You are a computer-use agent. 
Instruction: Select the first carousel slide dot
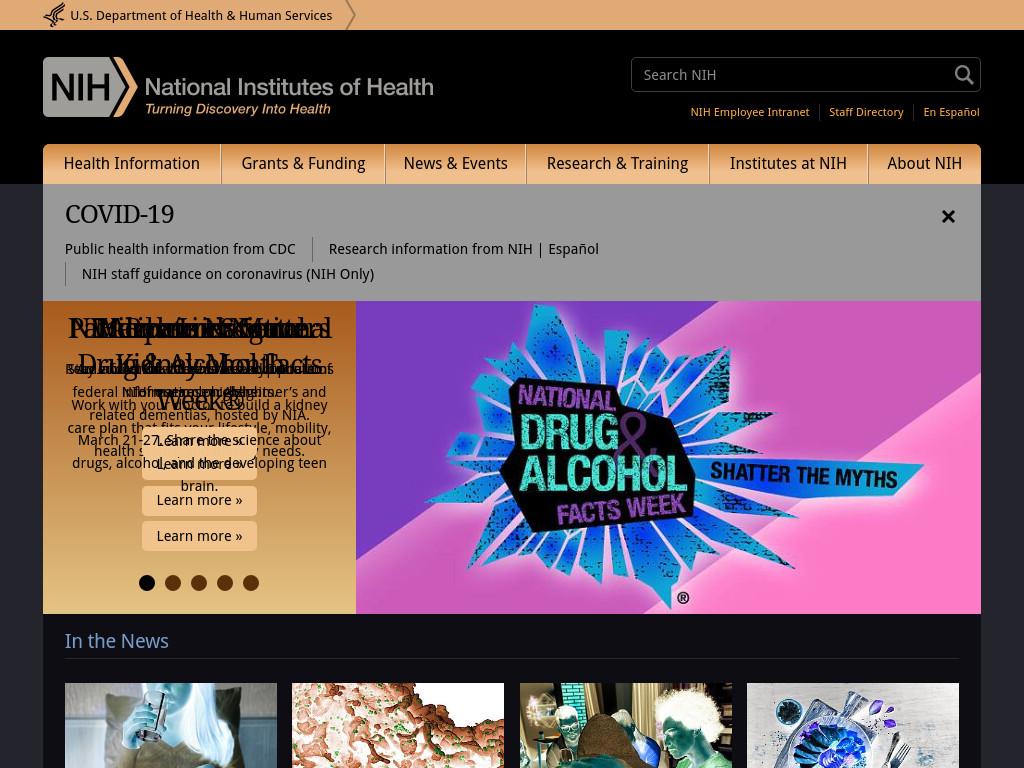pos(147,583)
